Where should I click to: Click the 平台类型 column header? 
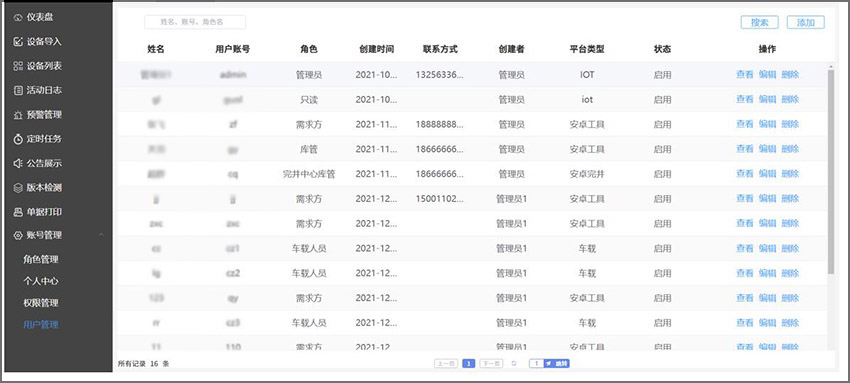pyautogui.click(x=587, y=49)
